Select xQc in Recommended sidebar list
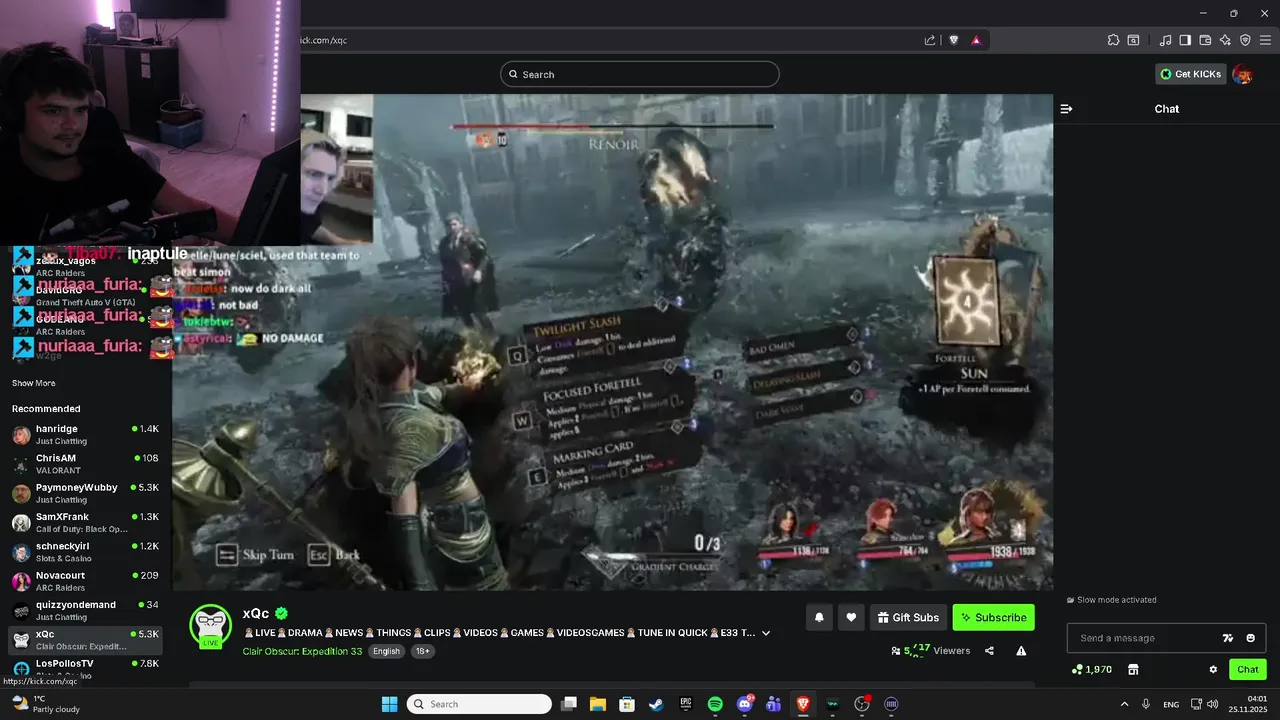The width and height of the screenshot is (1280, 720). click(x=86, y=639)
